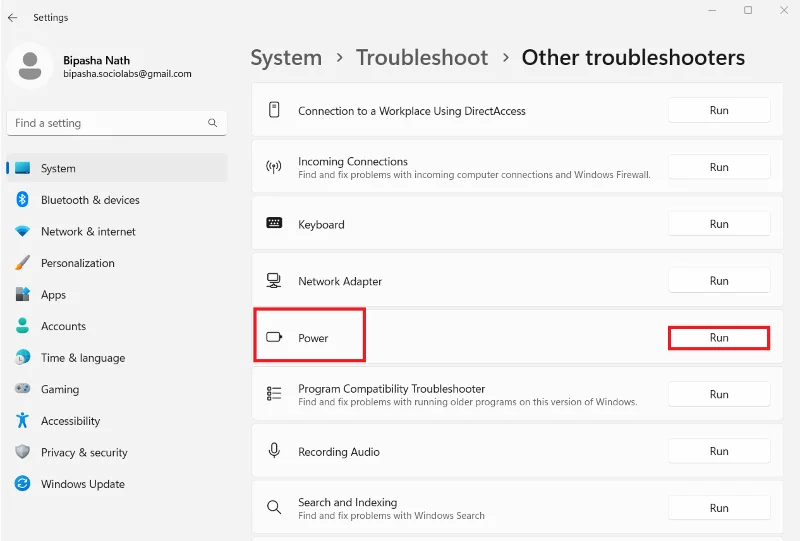Click the Bluetooth icon in sidebar
The image size is (800, 541).
(x=22, y=200)
